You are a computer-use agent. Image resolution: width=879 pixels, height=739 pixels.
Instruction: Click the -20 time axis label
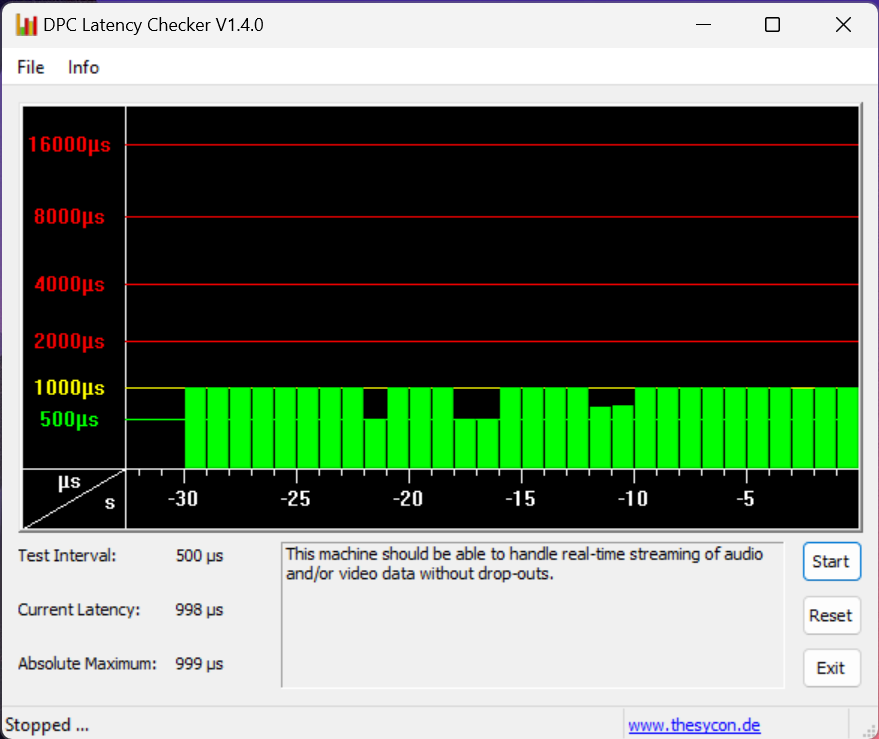coord(408,498)
